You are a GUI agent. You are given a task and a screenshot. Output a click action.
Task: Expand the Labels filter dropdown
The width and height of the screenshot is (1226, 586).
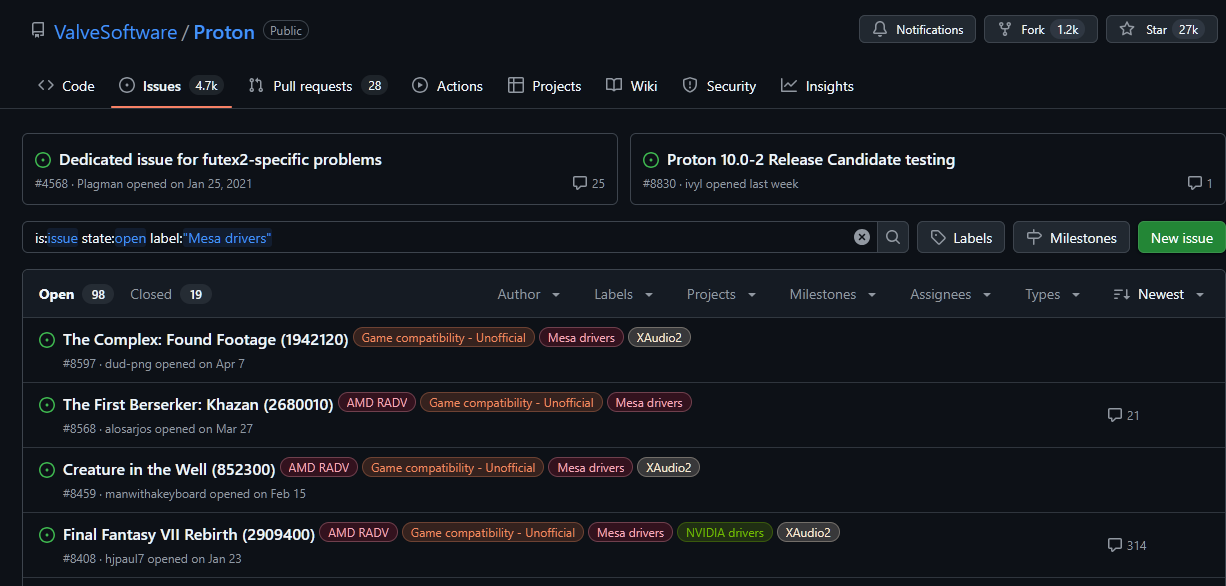coord(623,294)
